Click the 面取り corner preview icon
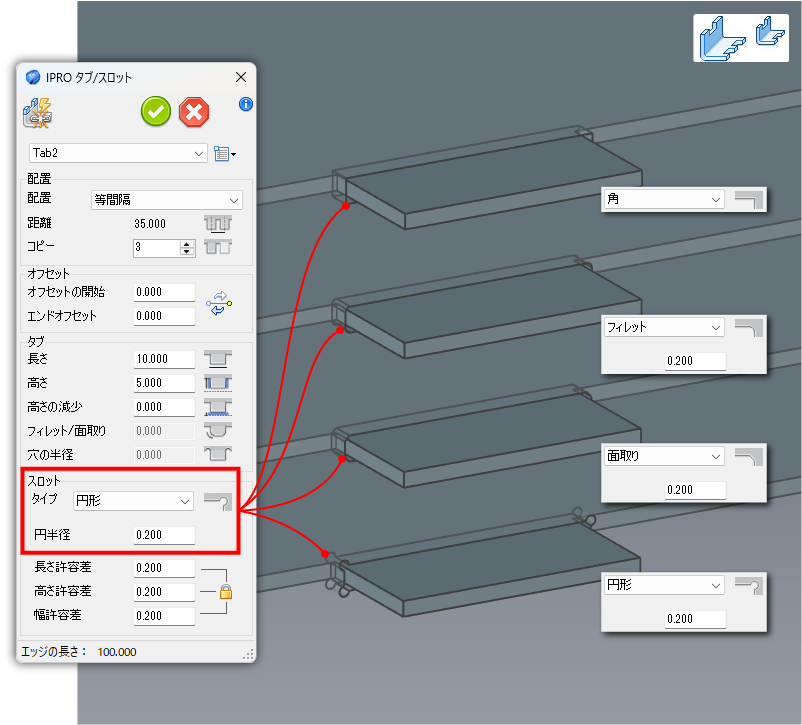This screenshot has width=802, height=725. (x=749, y=457)
